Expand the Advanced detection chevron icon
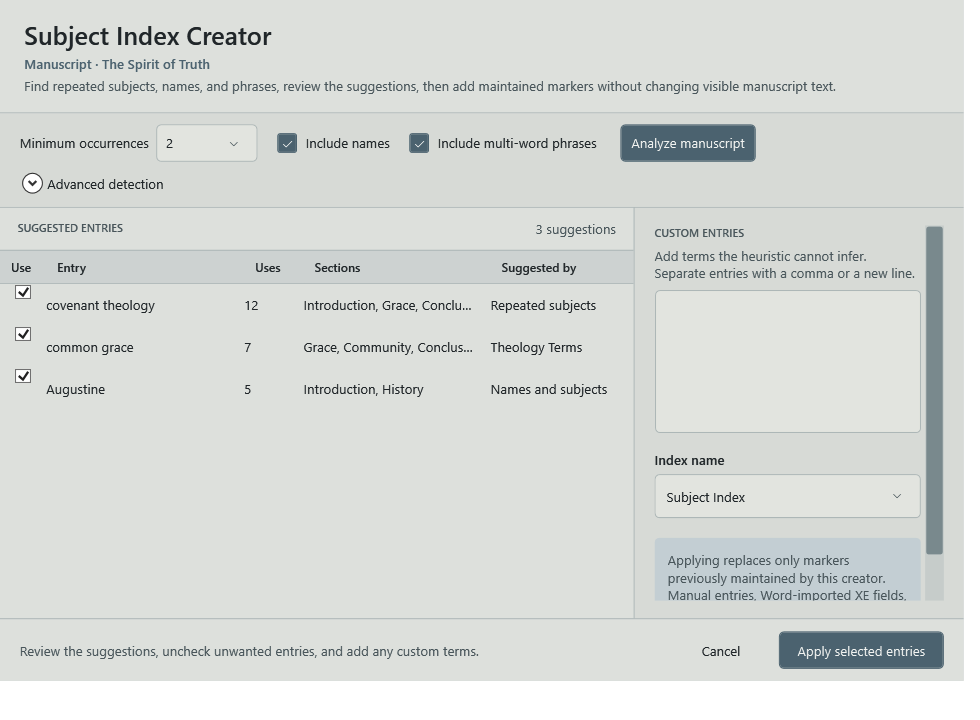The image size is (980, 720). coord(32,184)
